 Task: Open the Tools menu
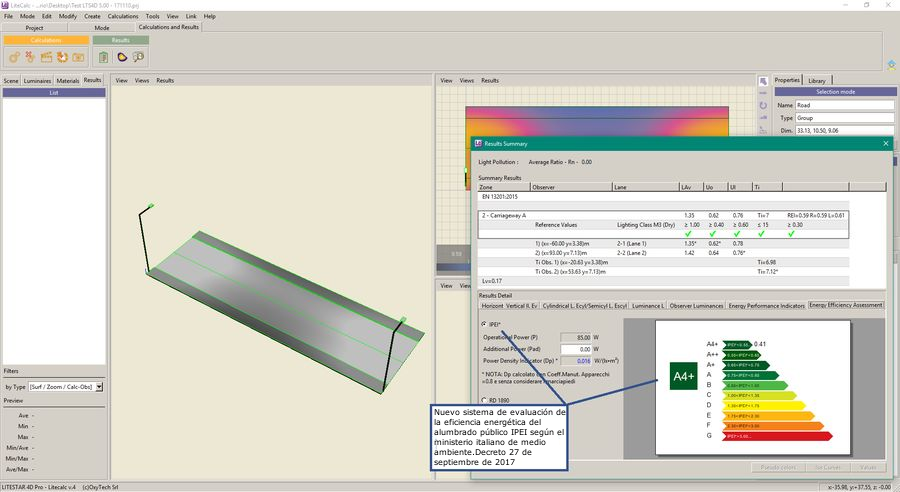pyautogui.click(x=152, y=17)
